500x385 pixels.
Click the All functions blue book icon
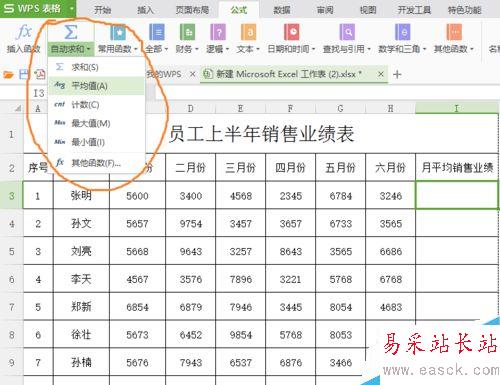(157, 32)
